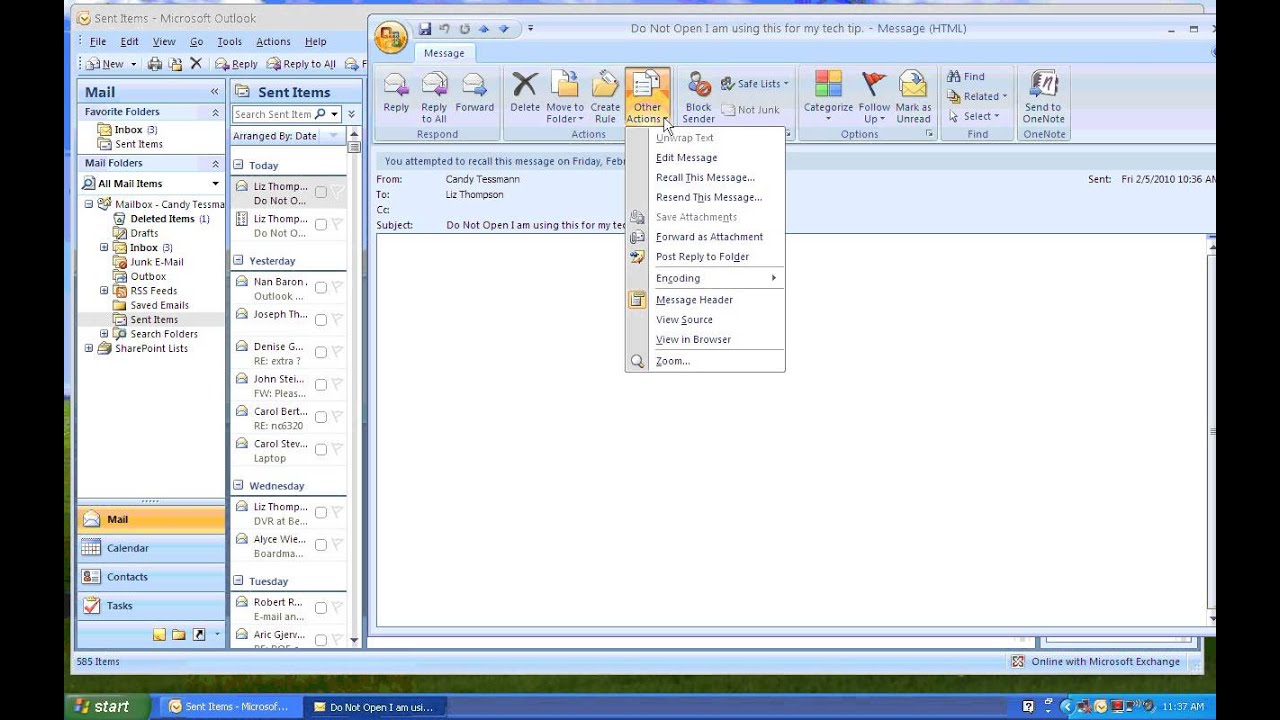Image resolution: width=1280 pixels, height=720 pixels.
Task: Select the Deleted Items folder
Action: point(161,219)
